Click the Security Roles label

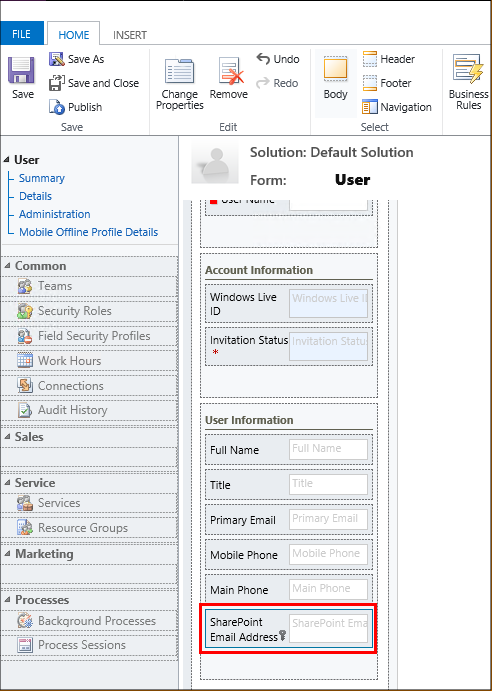75,311
